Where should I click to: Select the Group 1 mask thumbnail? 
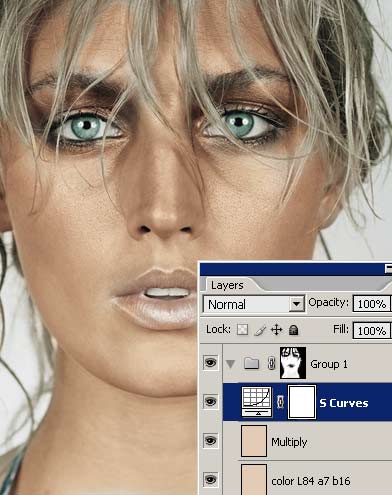tap(293, 363)
